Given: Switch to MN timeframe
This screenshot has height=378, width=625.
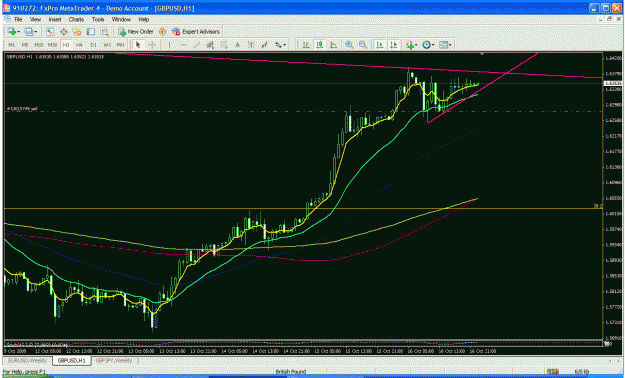Looking at the screenshot, I should coord(120,45).
